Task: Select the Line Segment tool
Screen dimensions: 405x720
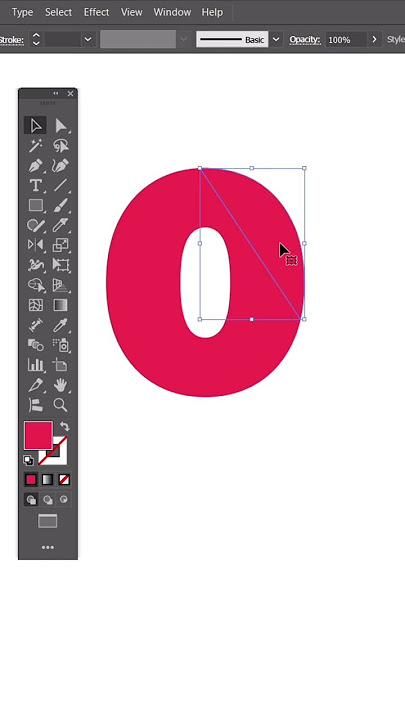Action: tap(61, 186)
